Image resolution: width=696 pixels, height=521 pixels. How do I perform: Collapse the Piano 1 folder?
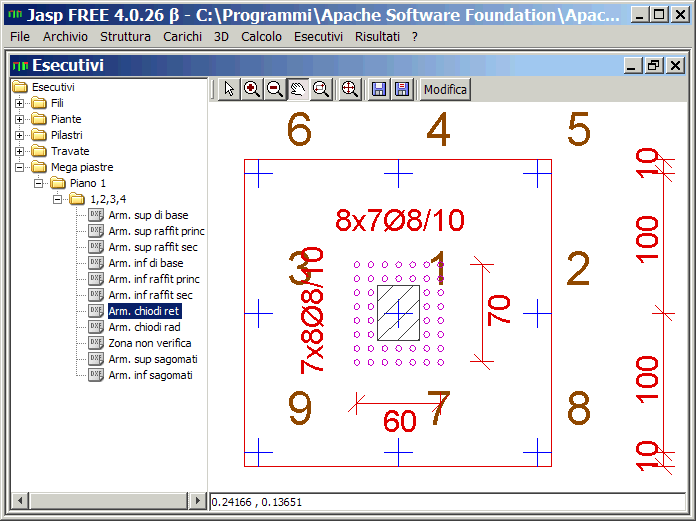(39, 183)
